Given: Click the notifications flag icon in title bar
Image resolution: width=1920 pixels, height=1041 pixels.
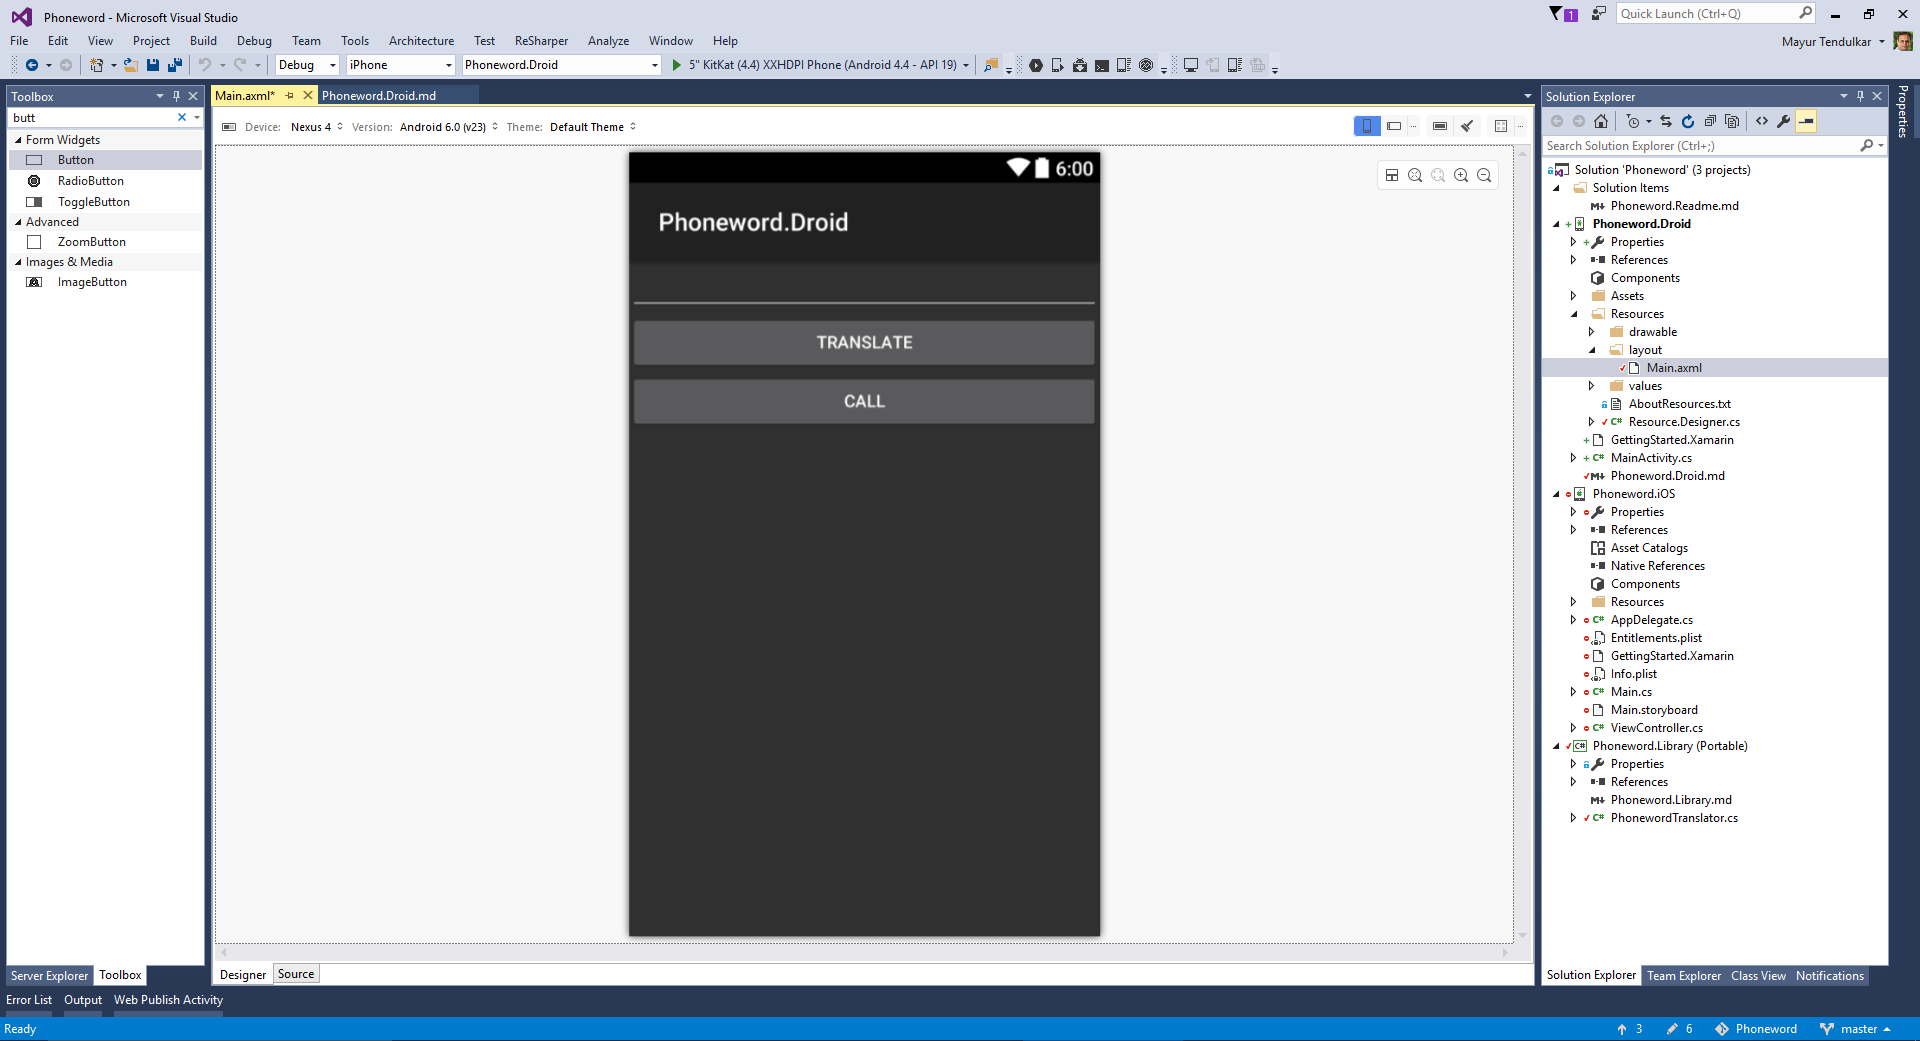Looking at the screenshot, I should coord(1562,14).
